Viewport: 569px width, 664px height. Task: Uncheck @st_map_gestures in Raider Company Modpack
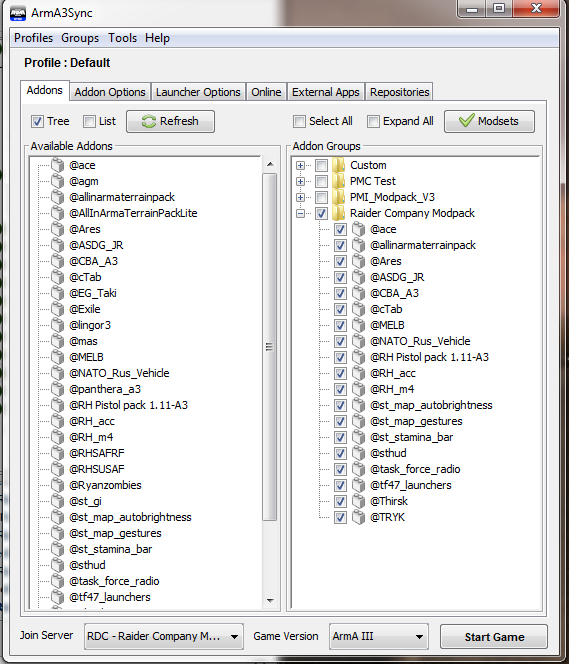point(340,421)
